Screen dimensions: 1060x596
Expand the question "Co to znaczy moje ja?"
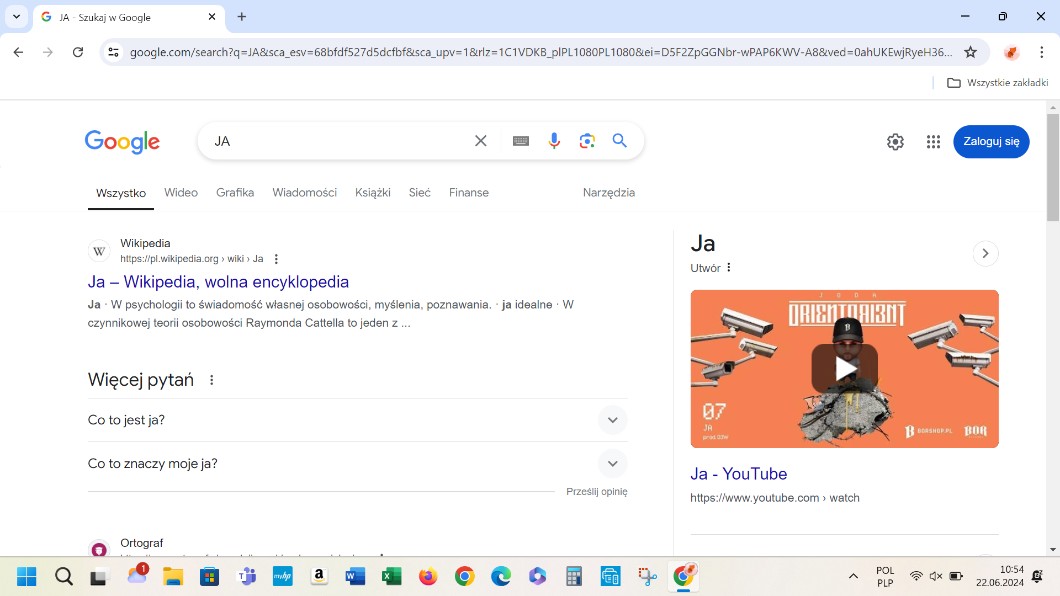[x=612, y=464]
